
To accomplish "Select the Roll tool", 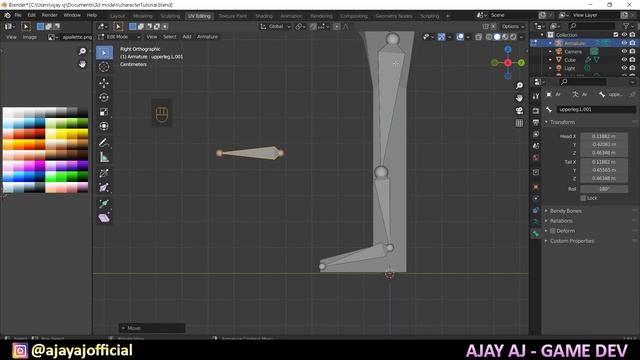I will click(x=104, y=173).
